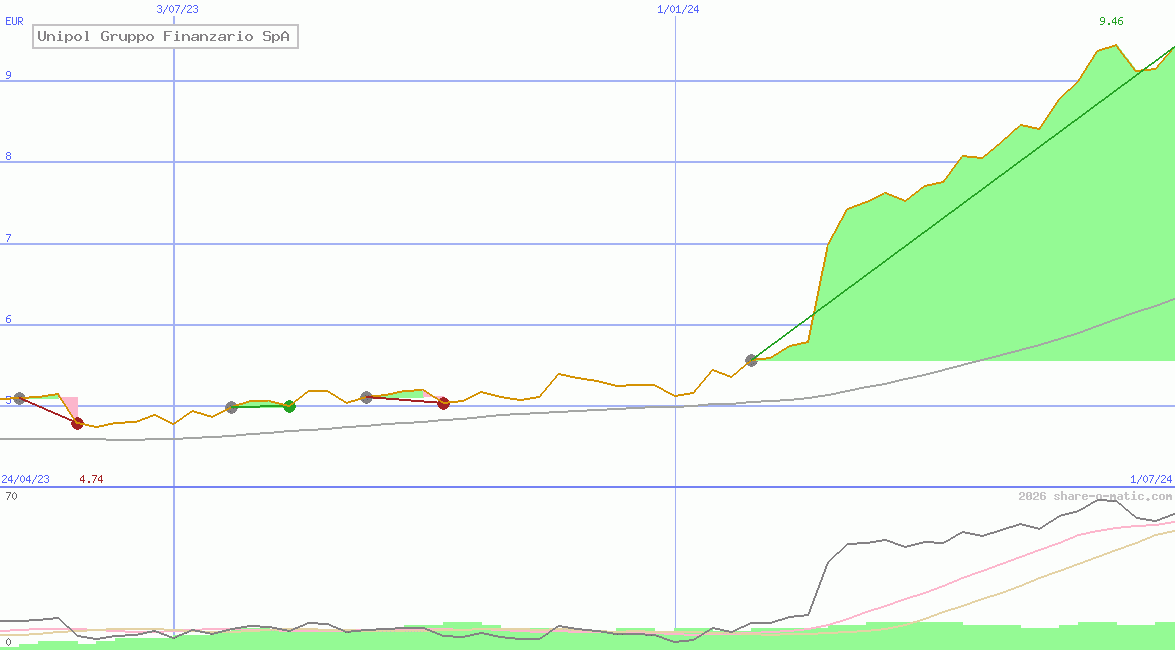
Task: Click the EUR currency label
Action: click(x=14, y=20)
